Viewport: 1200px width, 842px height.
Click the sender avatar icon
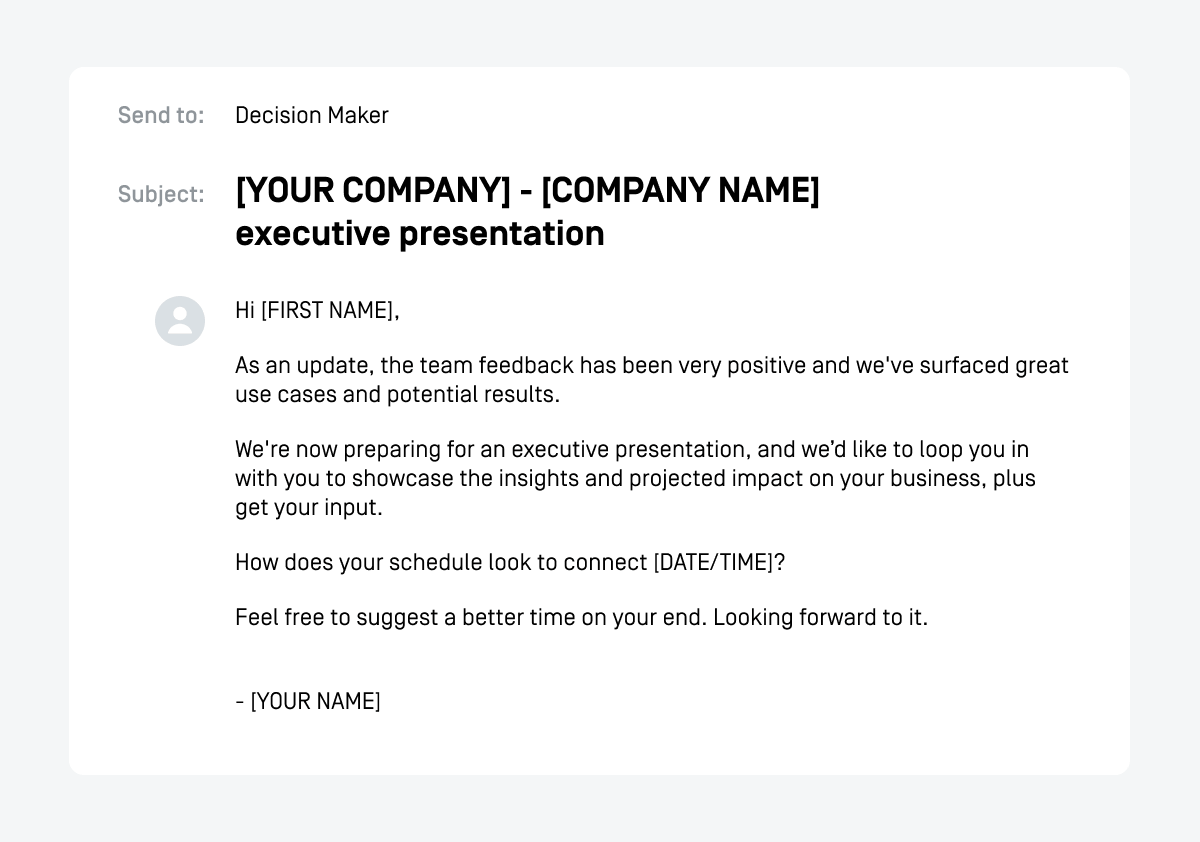180,321
